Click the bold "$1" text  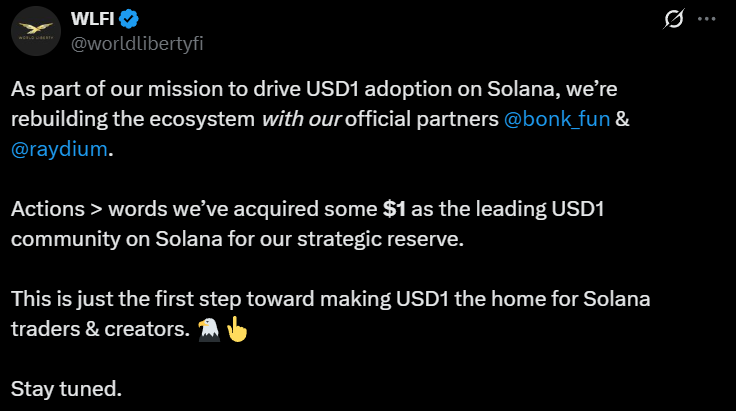pyautogui.click(x=395, y=210)
